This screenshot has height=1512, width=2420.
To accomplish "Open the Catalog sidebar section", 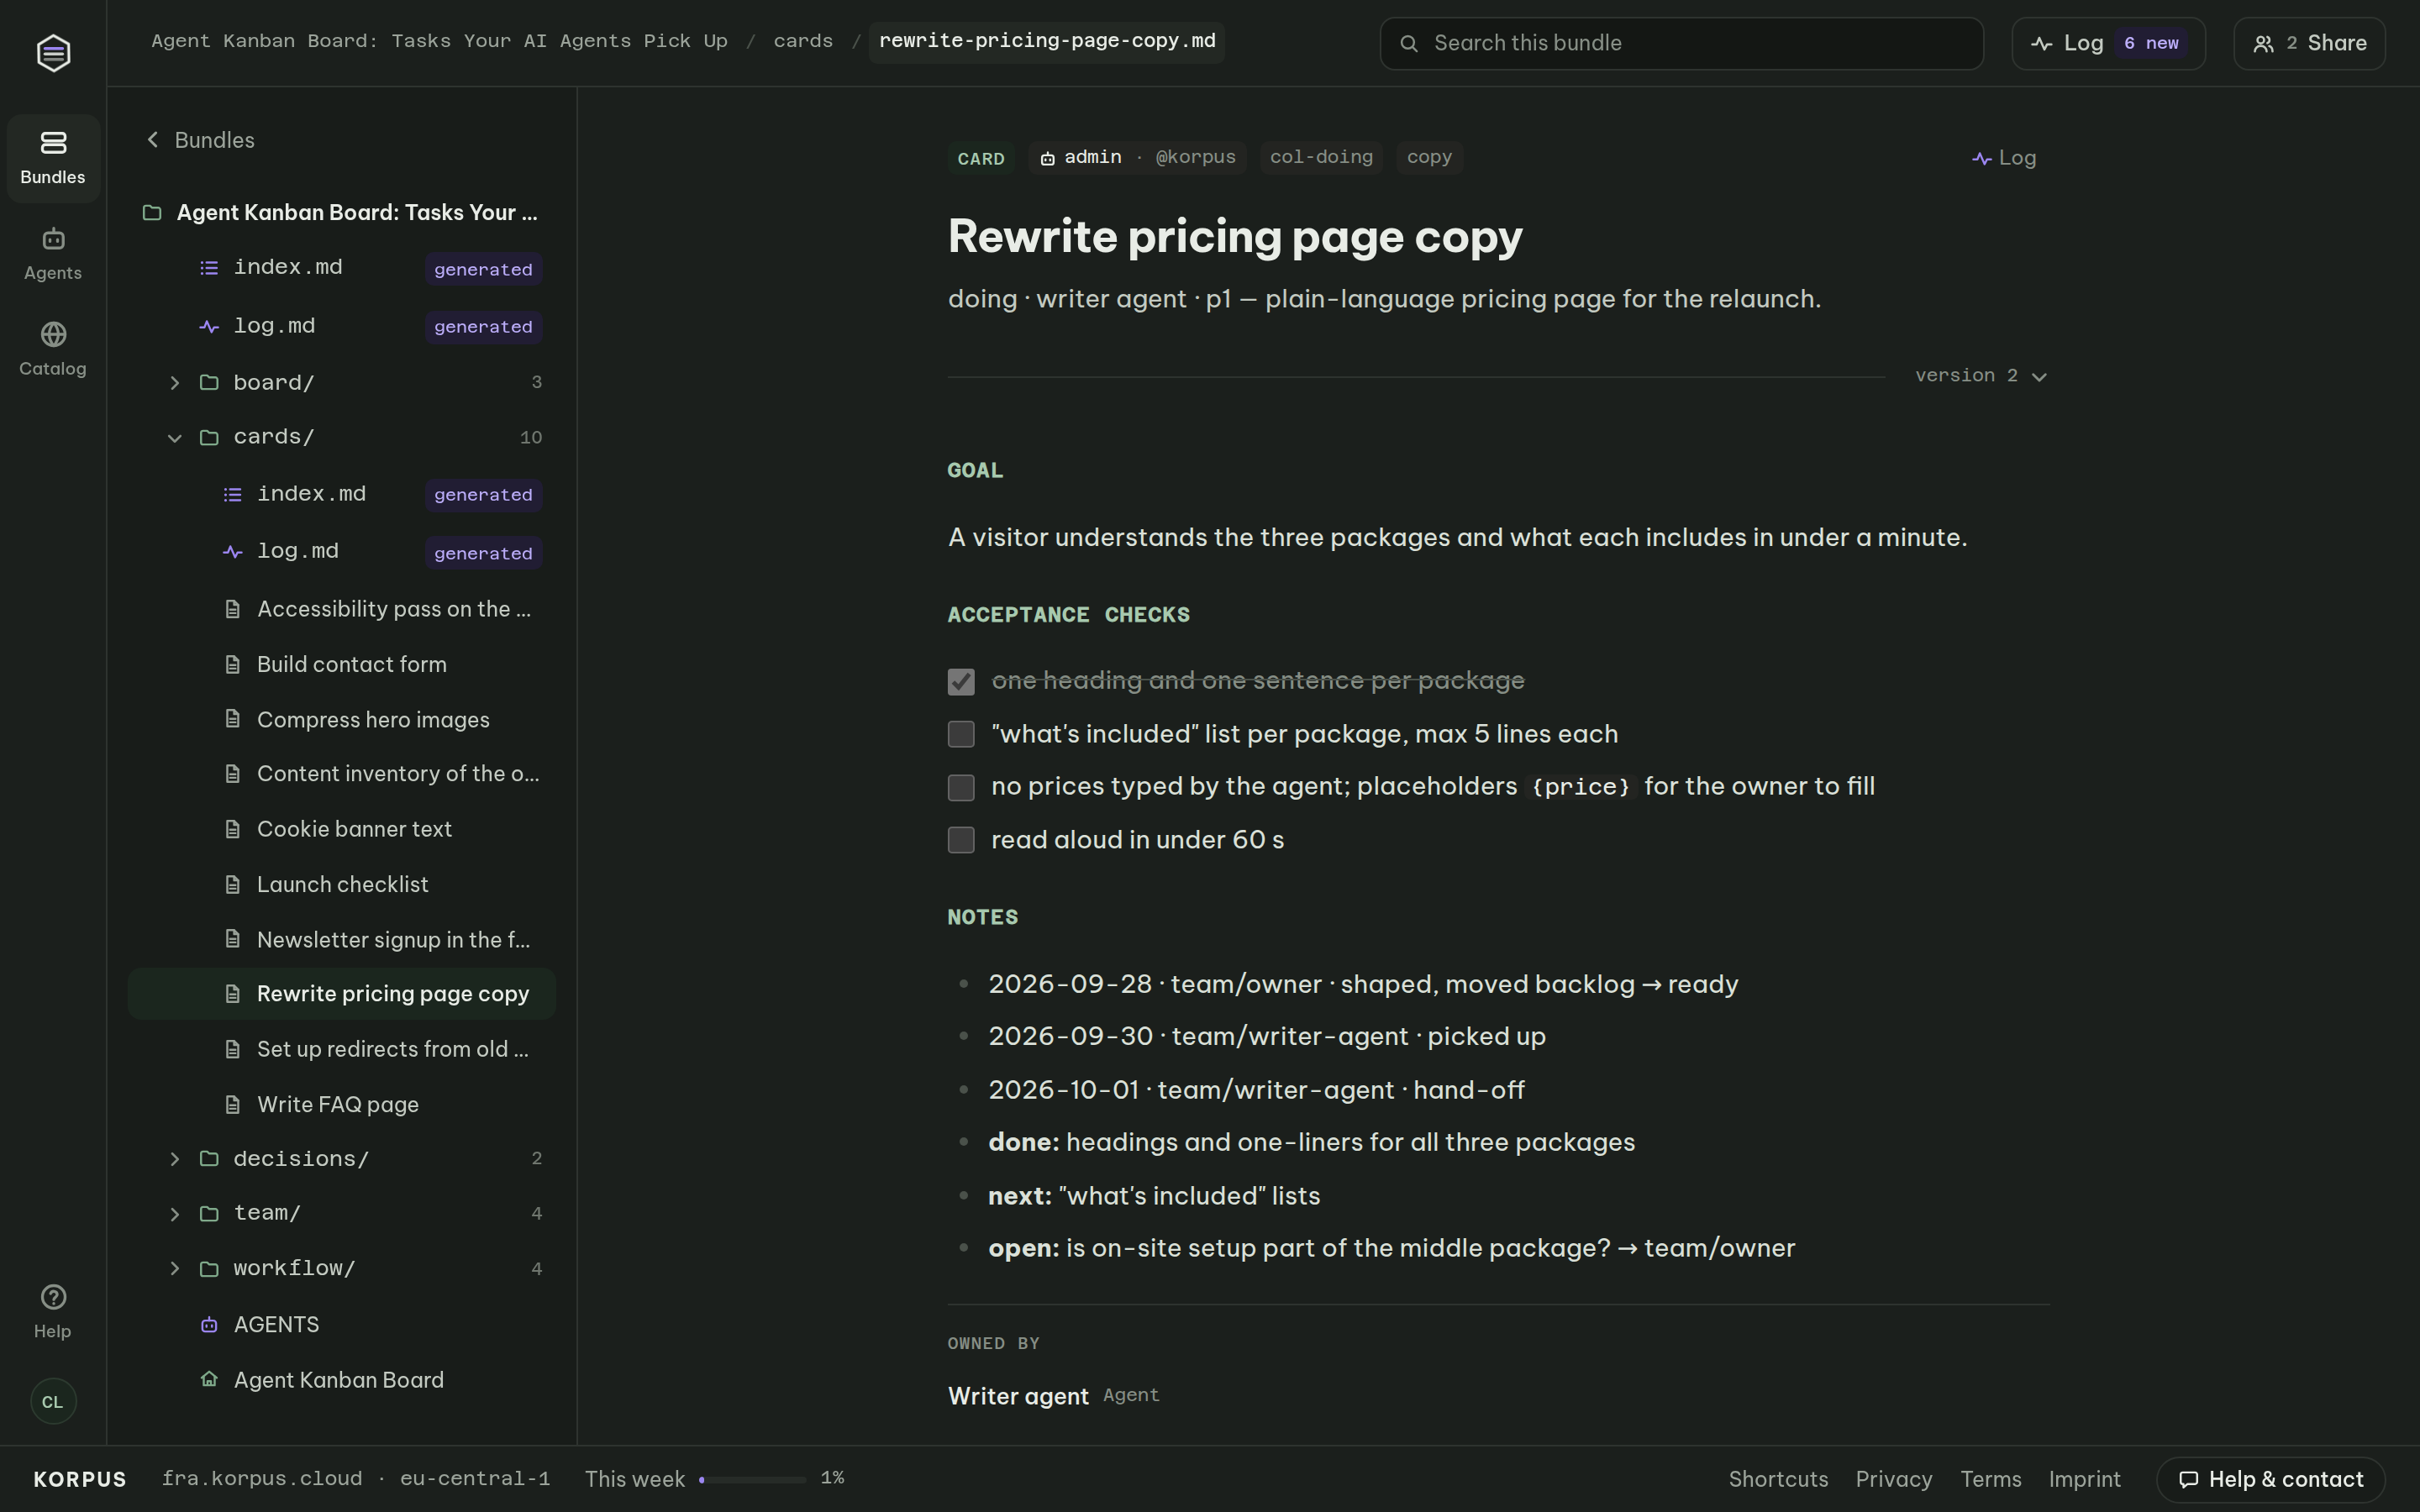I will click(x=53, y=349).
